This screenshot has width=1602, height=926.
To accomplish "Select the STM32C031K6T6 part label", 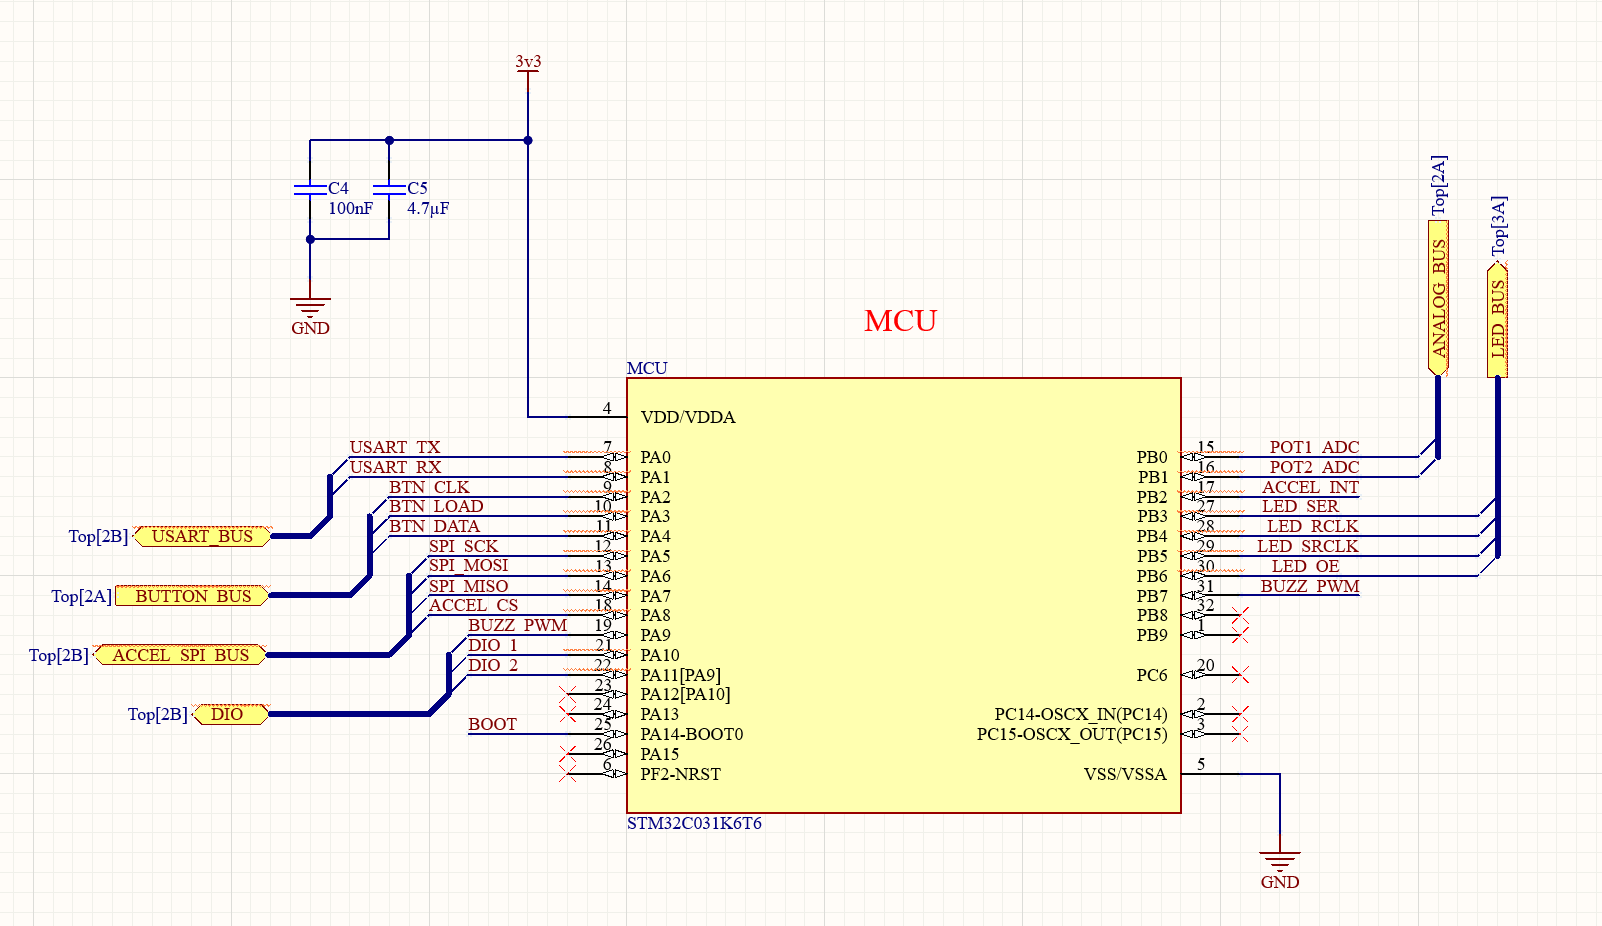I will [694, 824].
